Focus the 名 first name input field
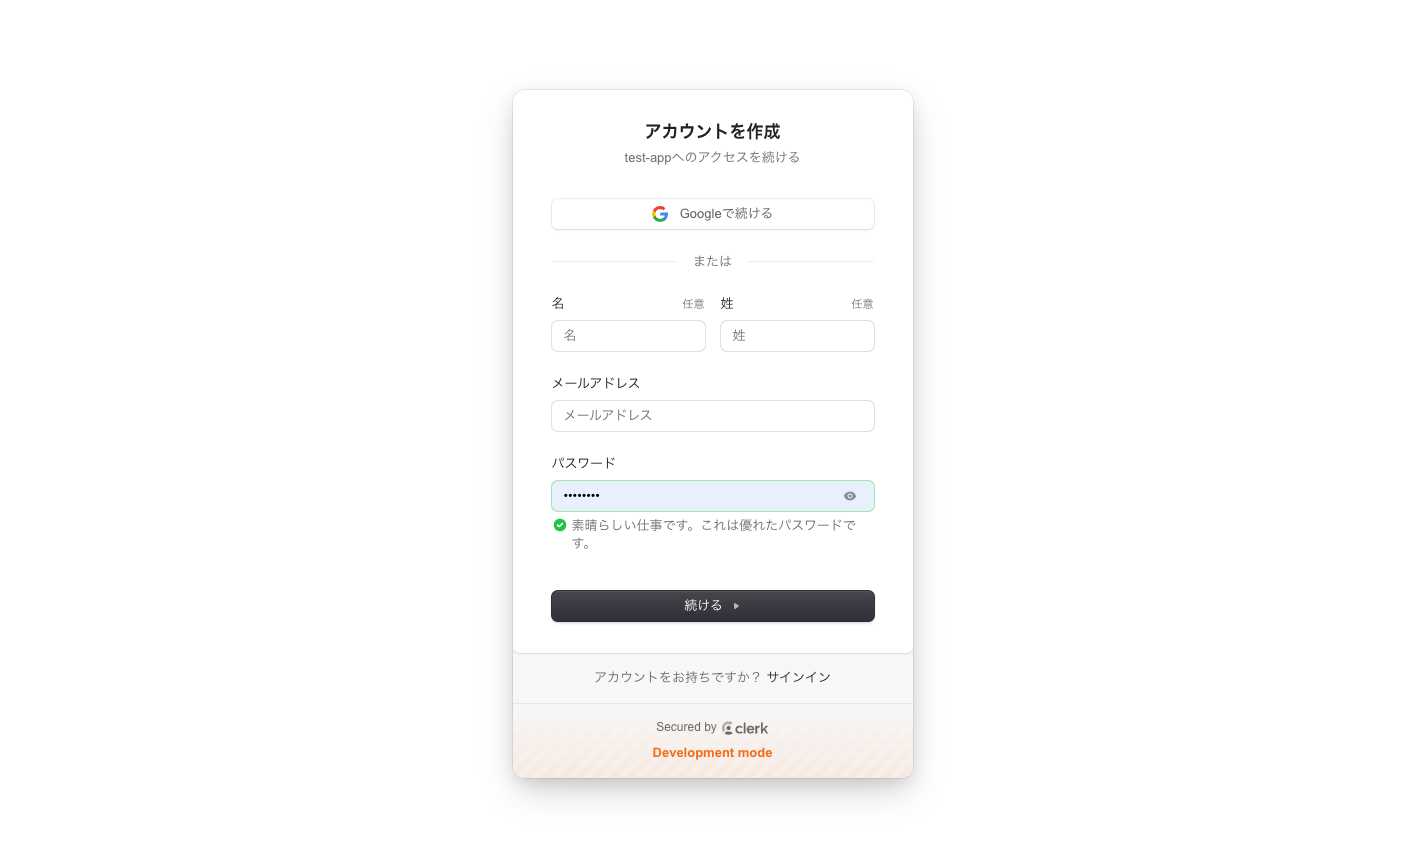 click(628, 336)
